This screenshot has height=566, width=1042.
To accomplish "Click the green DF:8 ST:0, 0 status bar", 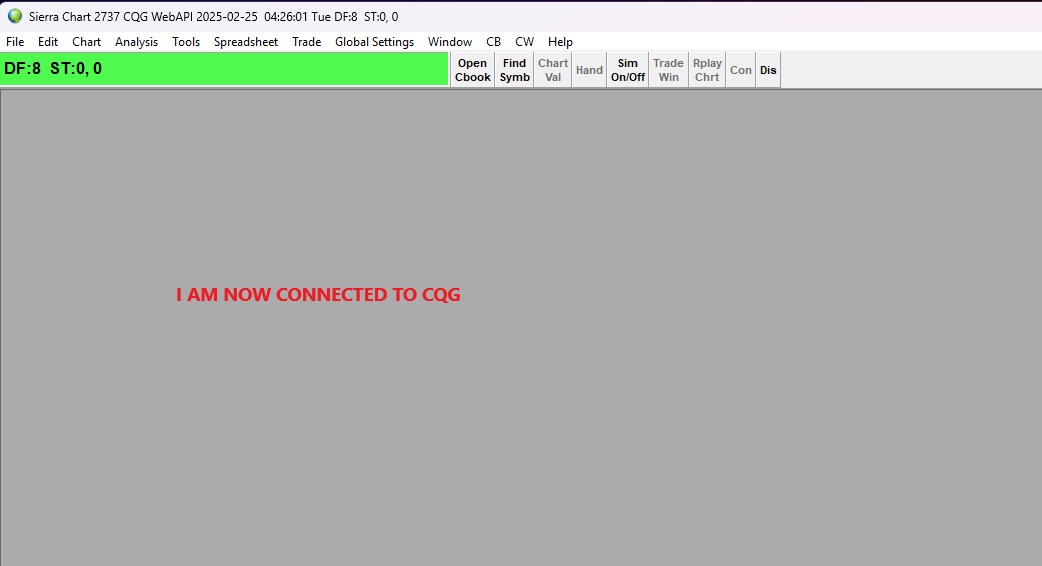I will click(x=224, y=69).
